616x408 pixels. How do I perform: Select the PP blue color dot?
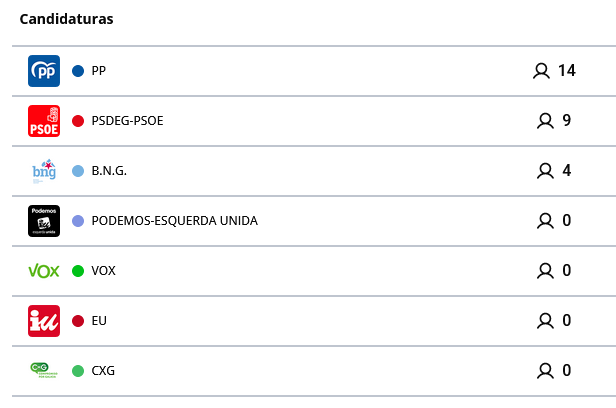coord(78,71)
